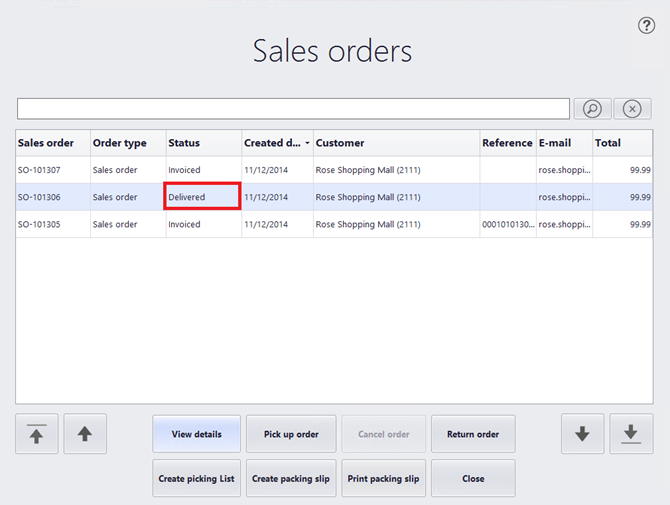Click the Return order button
The height and width of the screenshot is (505, 670).
tap(473, 434)
